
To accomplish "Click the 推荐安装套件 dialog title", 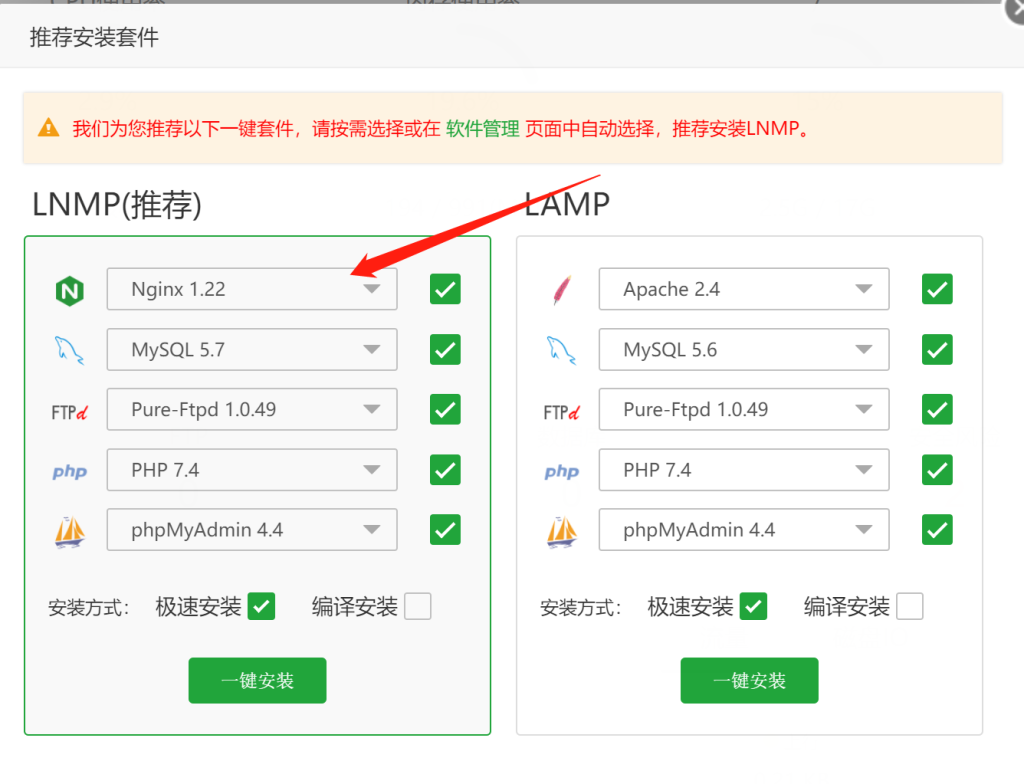I will pyautogui.click(x=94, y=37).
